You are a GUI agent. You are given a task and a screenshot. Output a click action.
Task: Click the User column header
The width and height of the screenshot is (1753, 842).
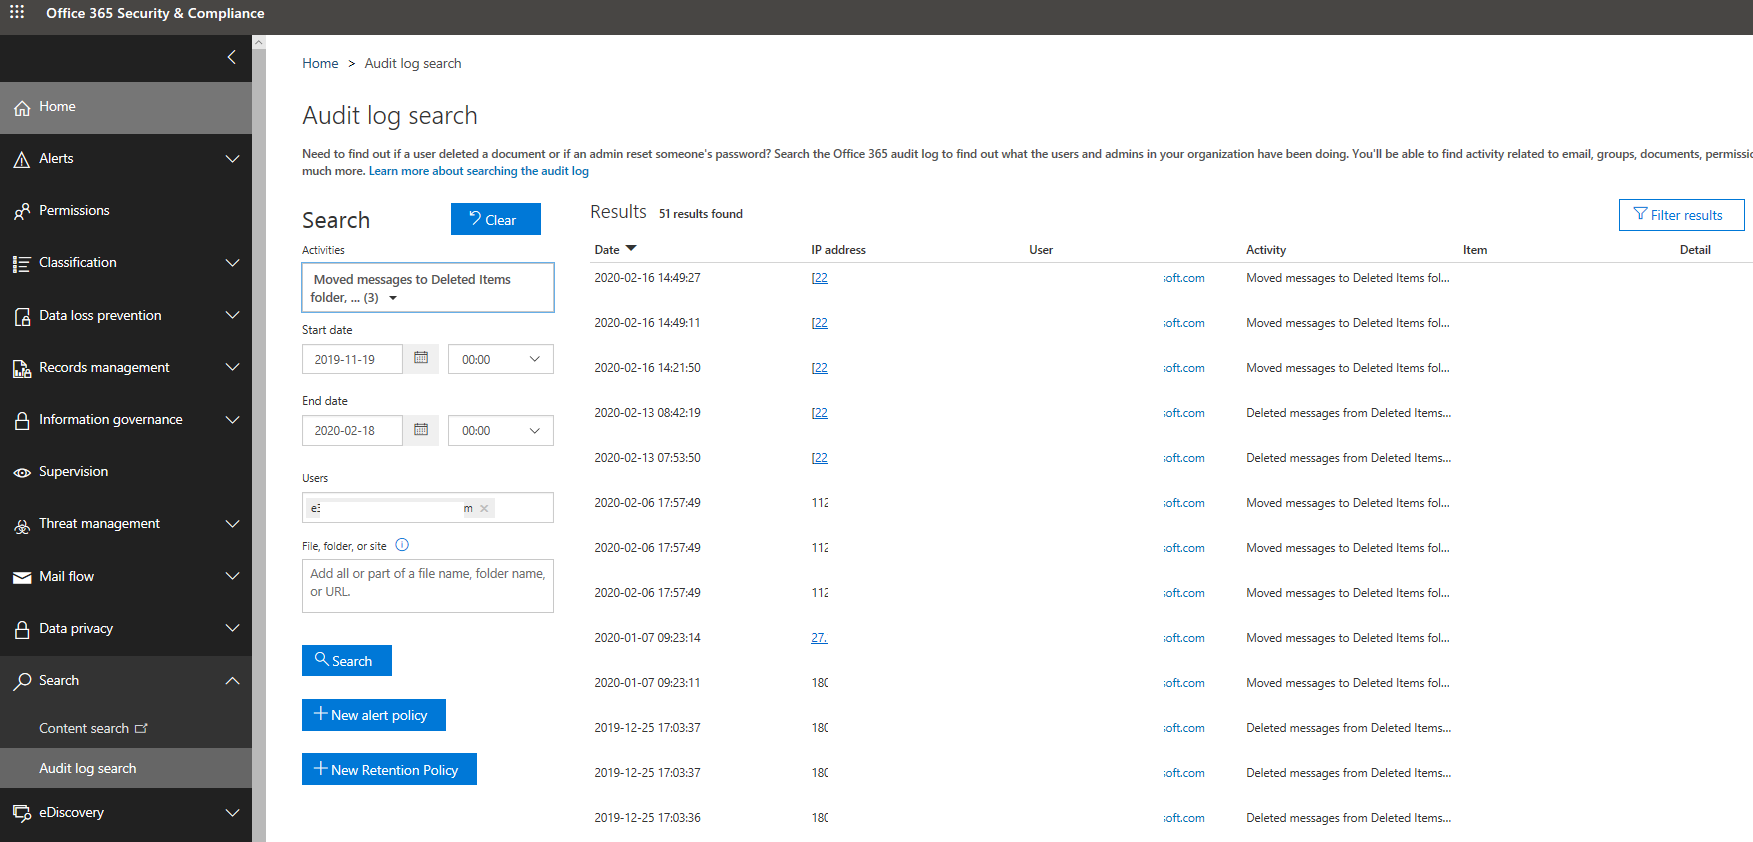[x=1041, y=250]
